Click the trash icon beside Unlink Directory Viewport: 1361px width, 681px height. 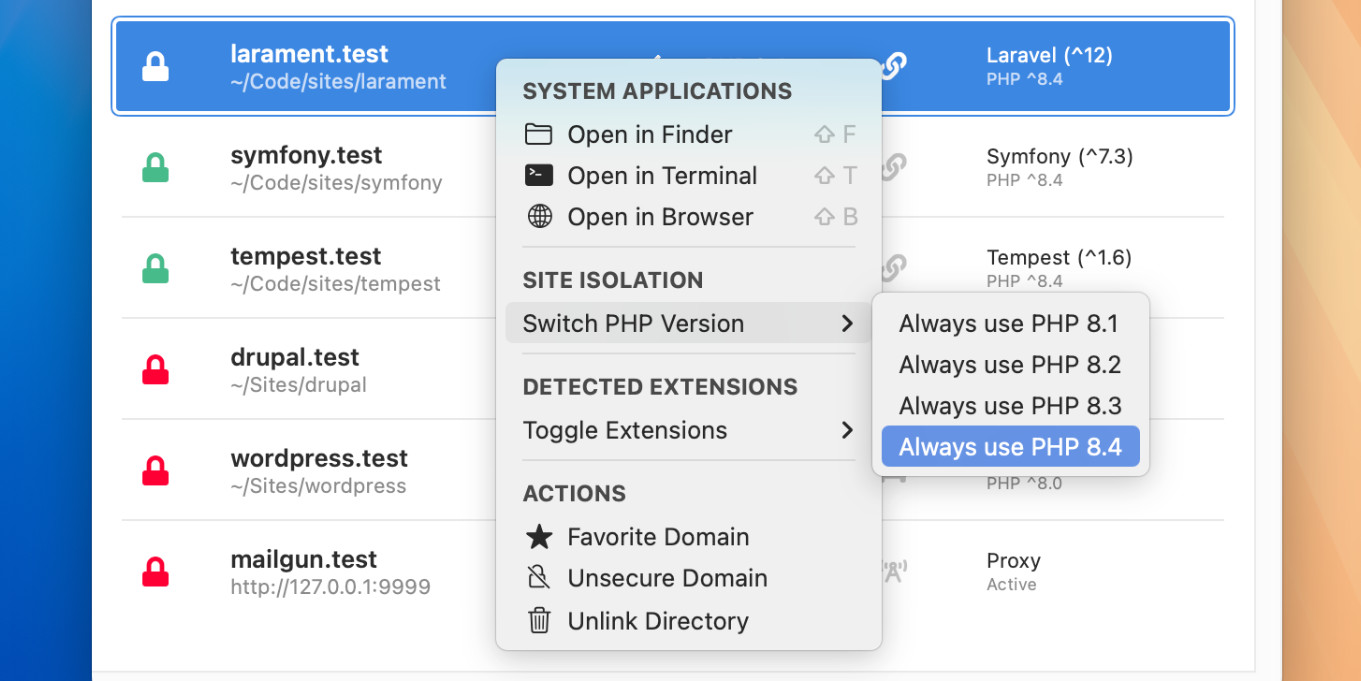(x=539, y=621)
